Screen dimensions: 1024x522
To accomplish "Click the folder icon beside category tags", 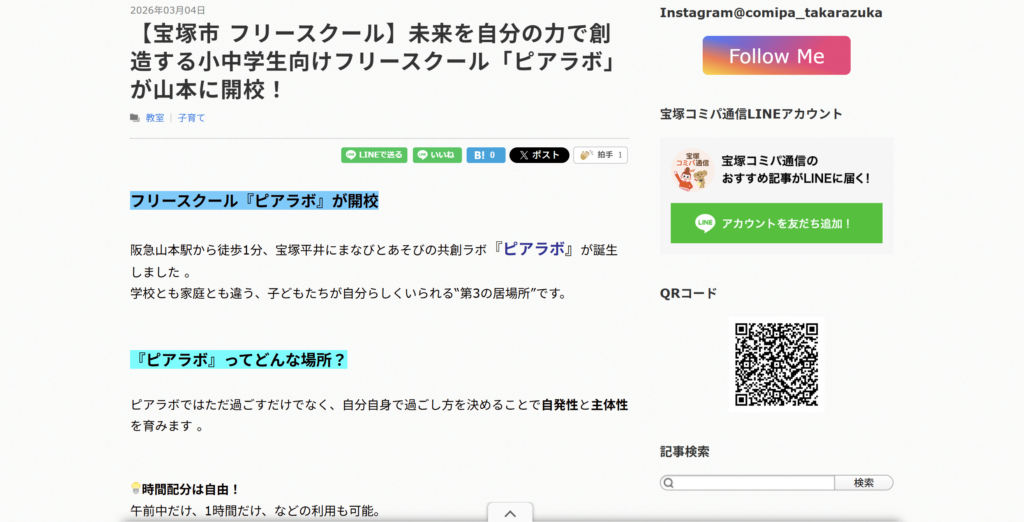I will point(135,118).
